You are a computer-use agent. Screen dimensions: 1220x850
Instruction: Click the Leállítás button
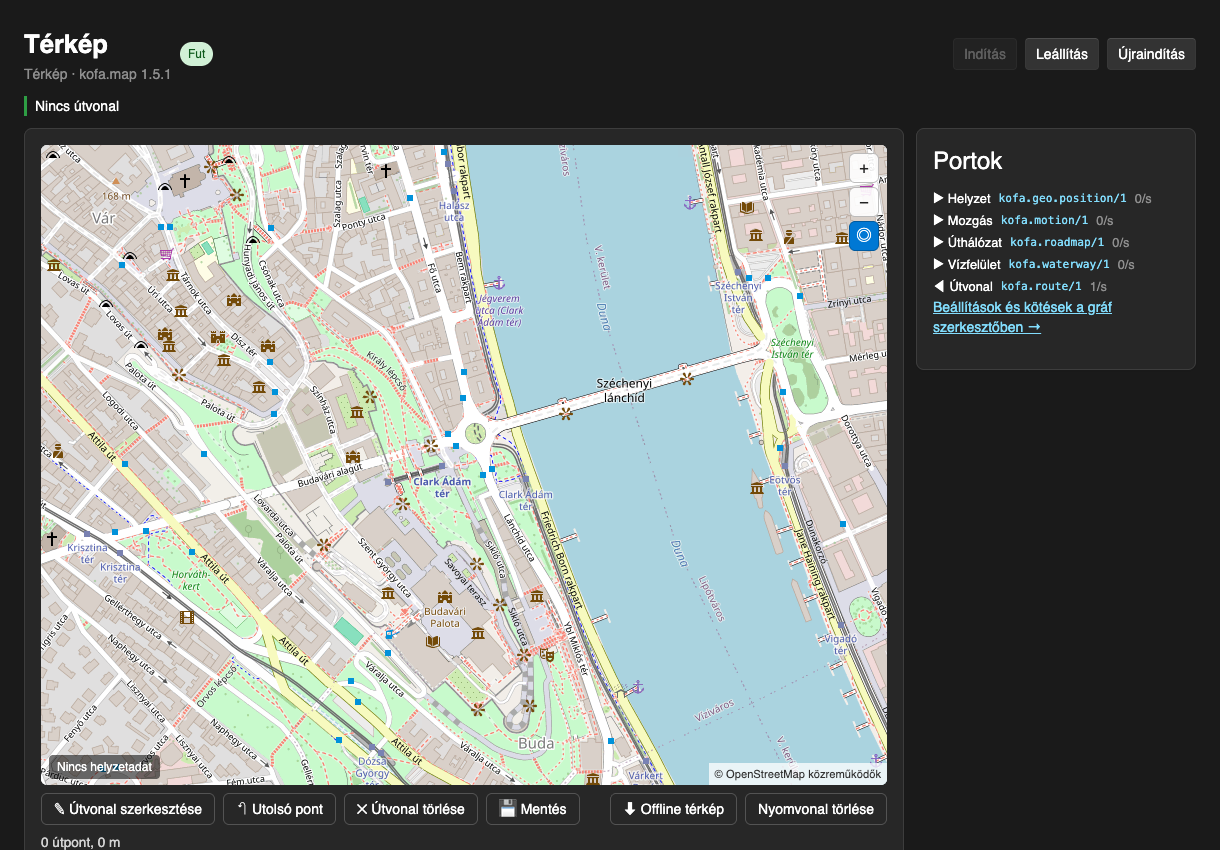[x=1062, y=54]
